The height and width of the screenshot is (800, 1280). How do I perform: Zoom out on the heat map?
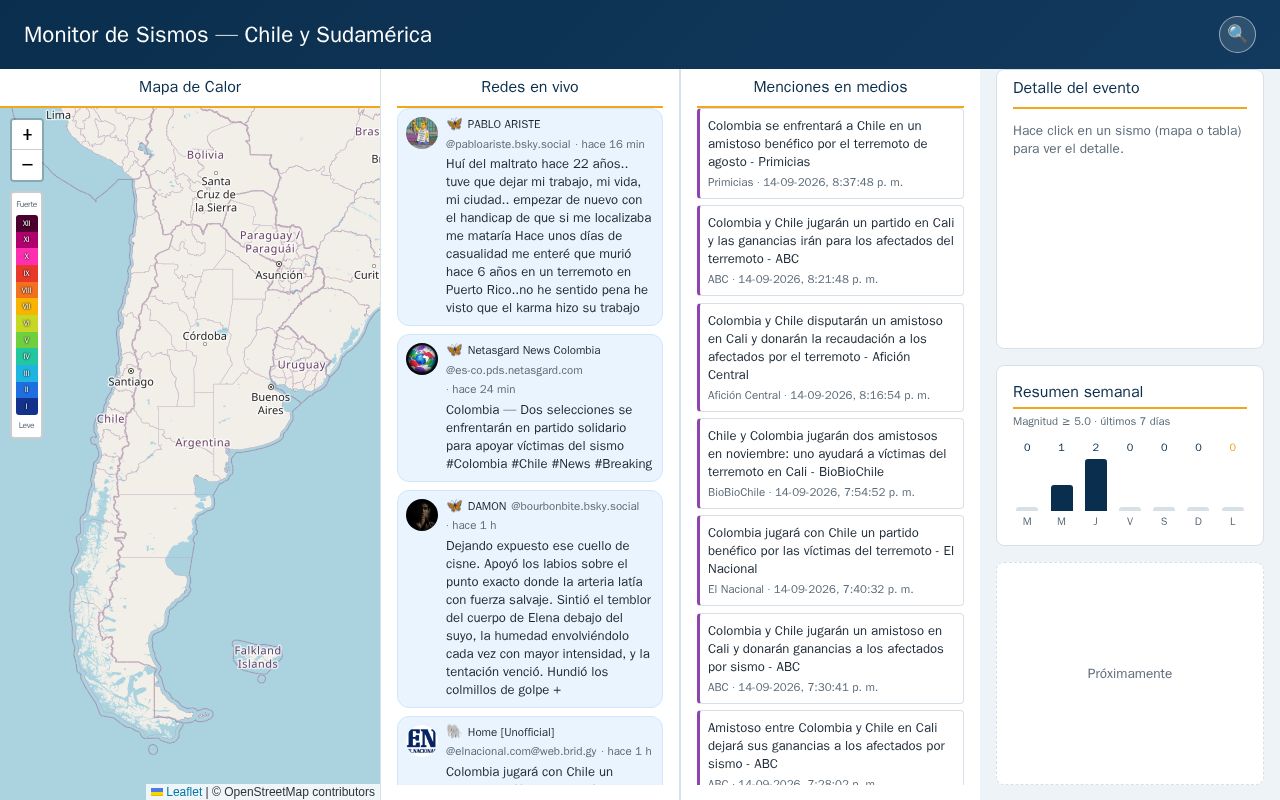click(27, 165)
